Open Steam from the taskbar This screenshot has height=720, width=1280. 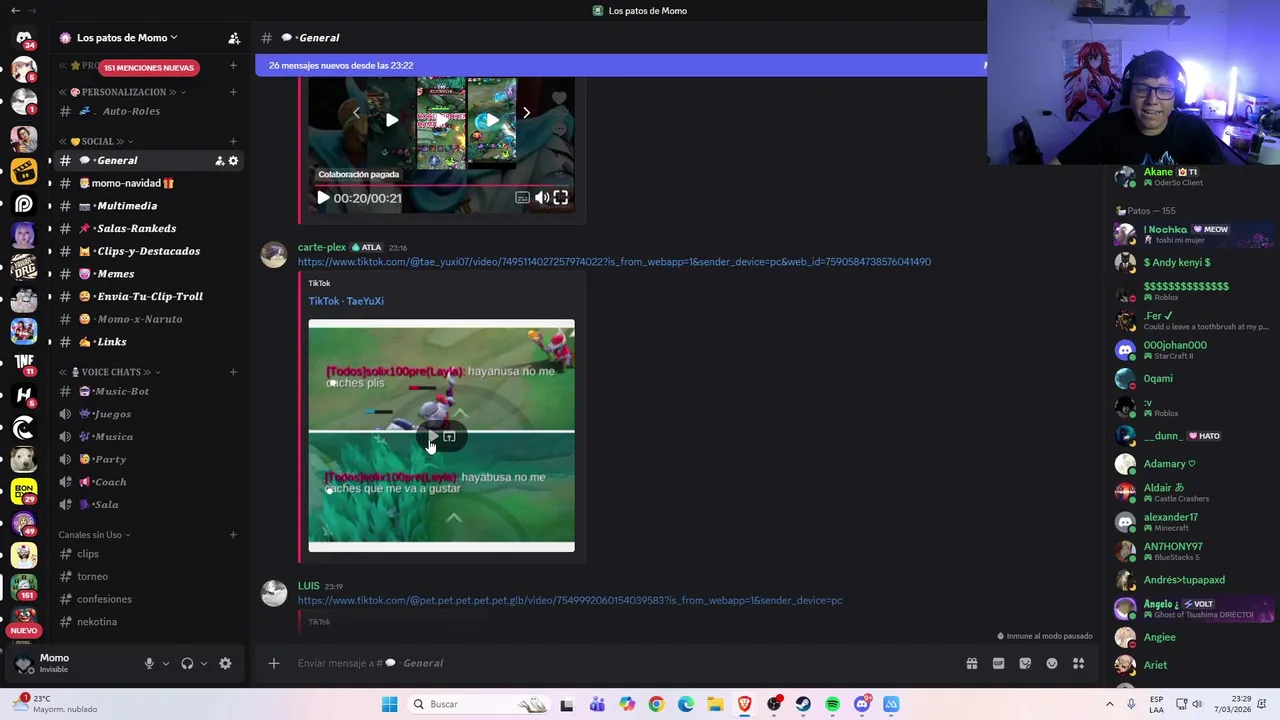point(803,704)
